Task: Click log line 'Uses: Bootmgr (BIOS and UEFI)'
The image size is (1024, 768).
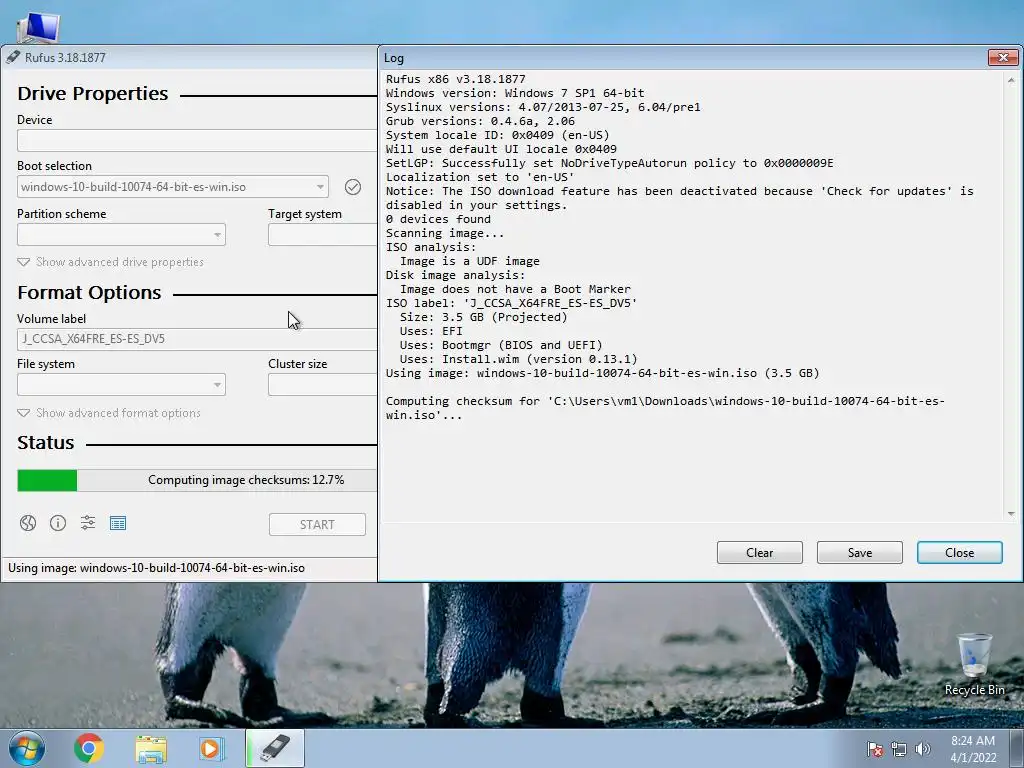Action: (501, 345)
